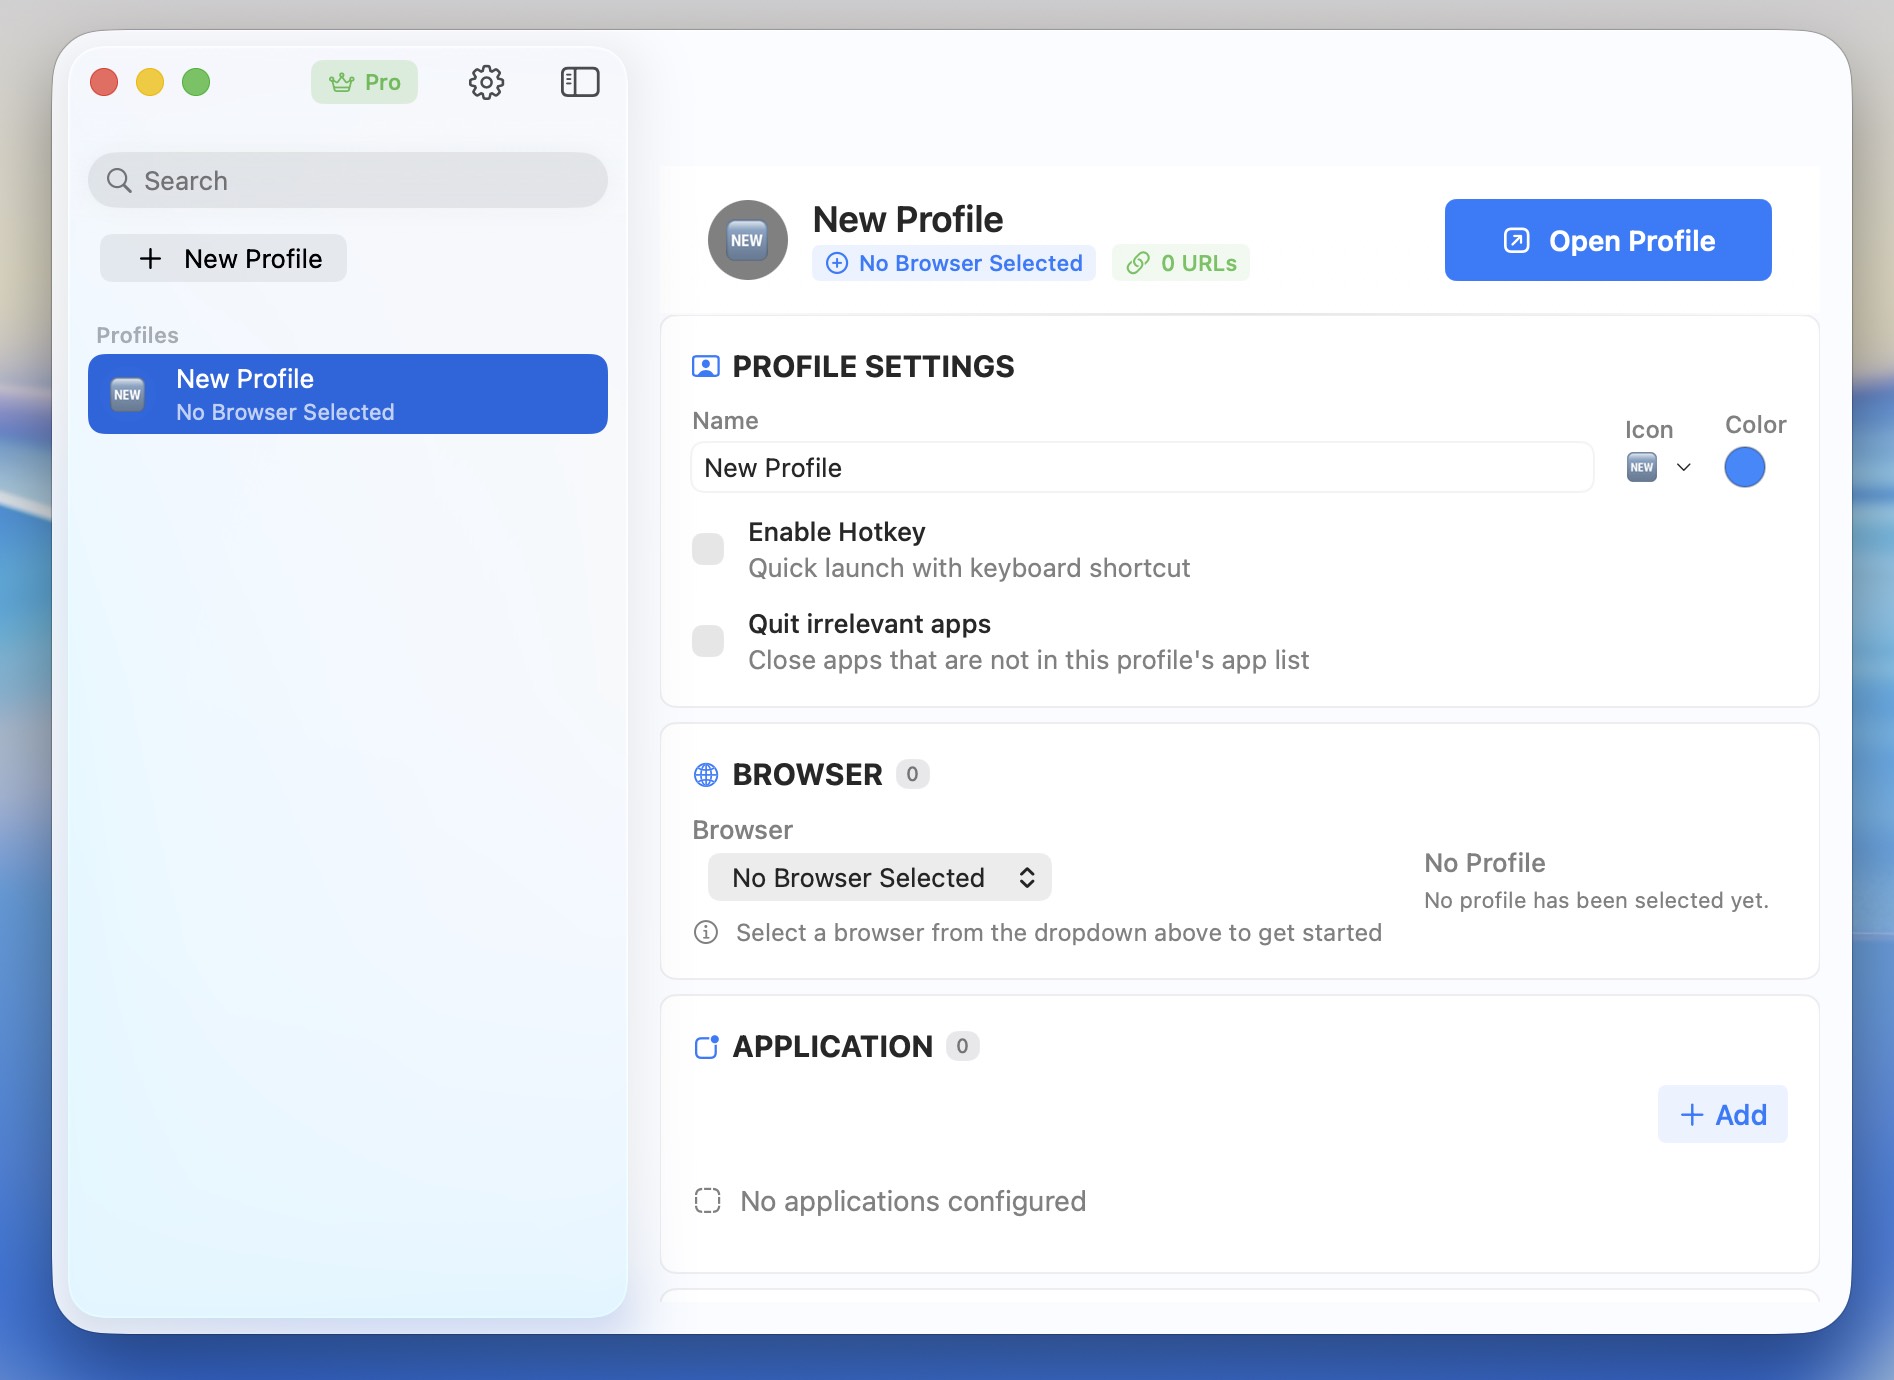Add an application with Add button

(1722, 1115)
